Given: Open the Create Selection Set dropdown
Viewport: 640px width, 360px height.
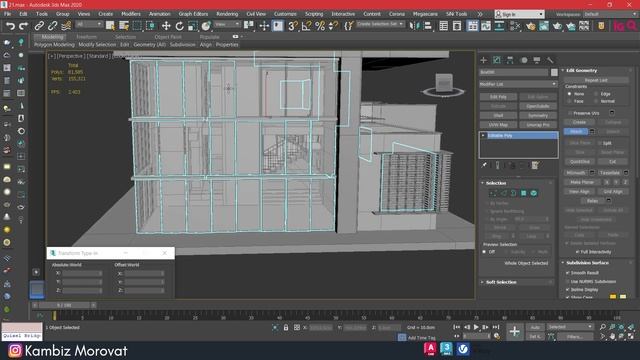Looking at the screenshot, I should [380, 24].
